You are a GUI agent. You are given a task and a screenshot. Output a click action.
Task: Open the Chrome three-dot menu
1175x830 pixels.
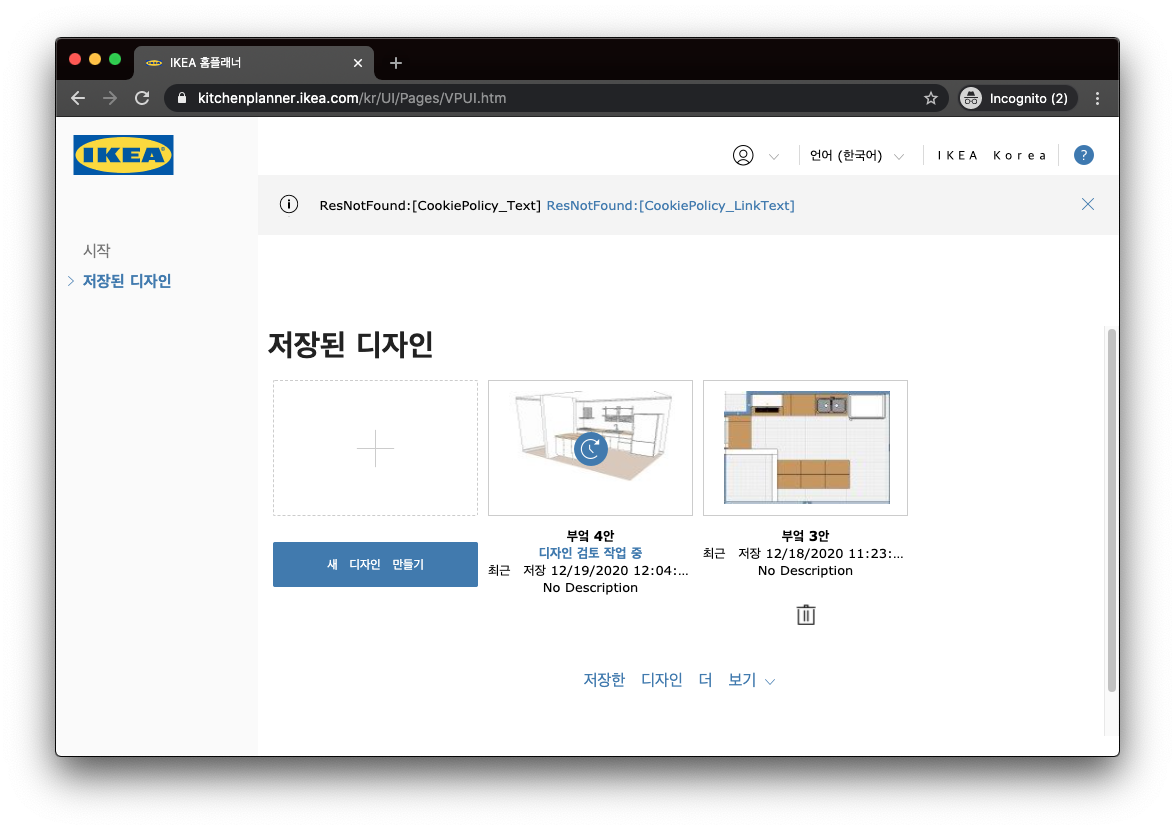(1097, 98)
